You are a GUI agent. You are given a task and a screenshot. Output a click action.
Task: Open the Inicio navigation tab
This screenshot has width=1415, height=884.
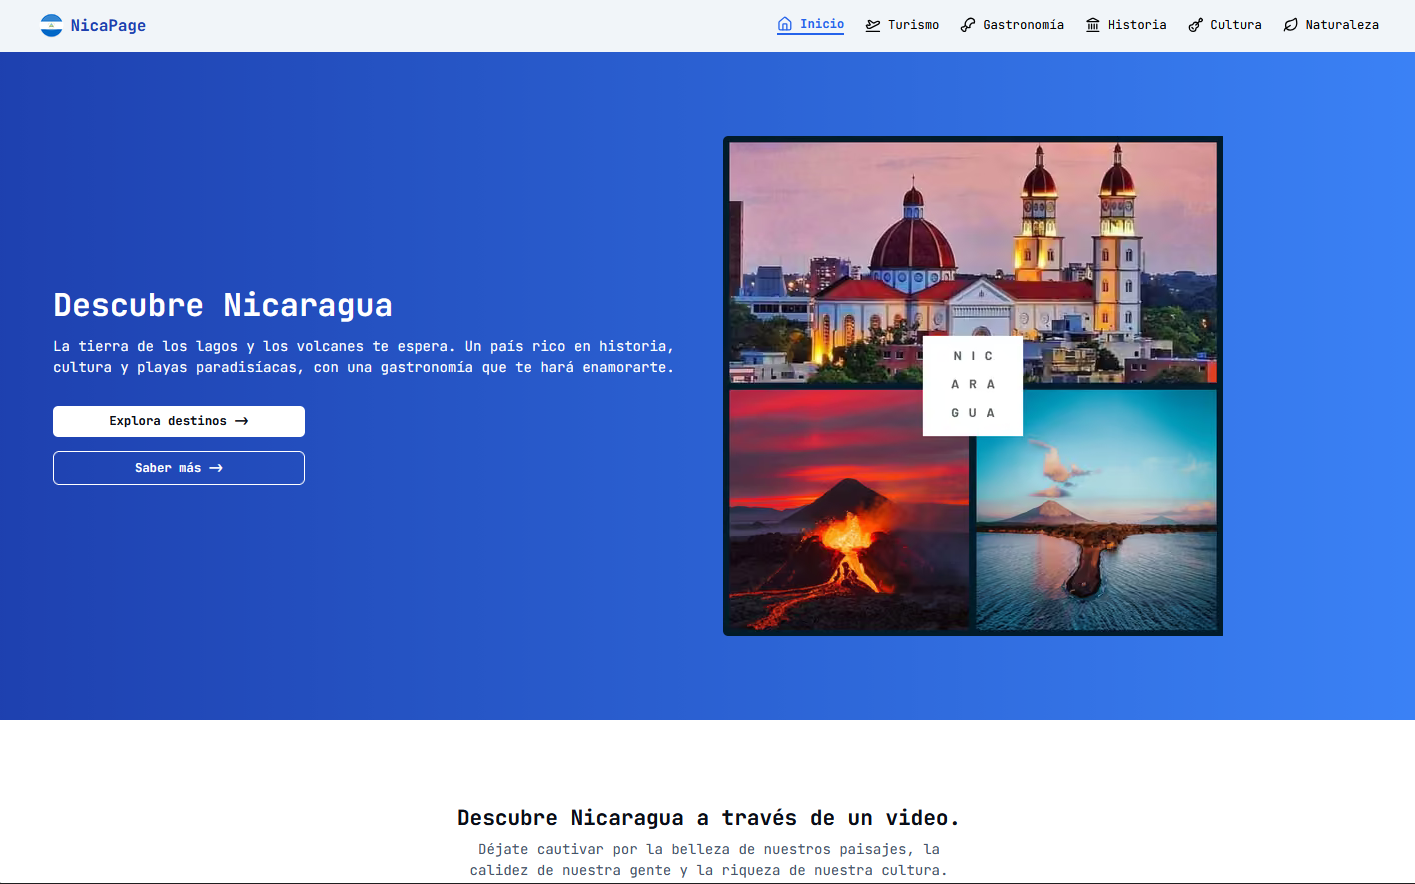pos(811,24)
